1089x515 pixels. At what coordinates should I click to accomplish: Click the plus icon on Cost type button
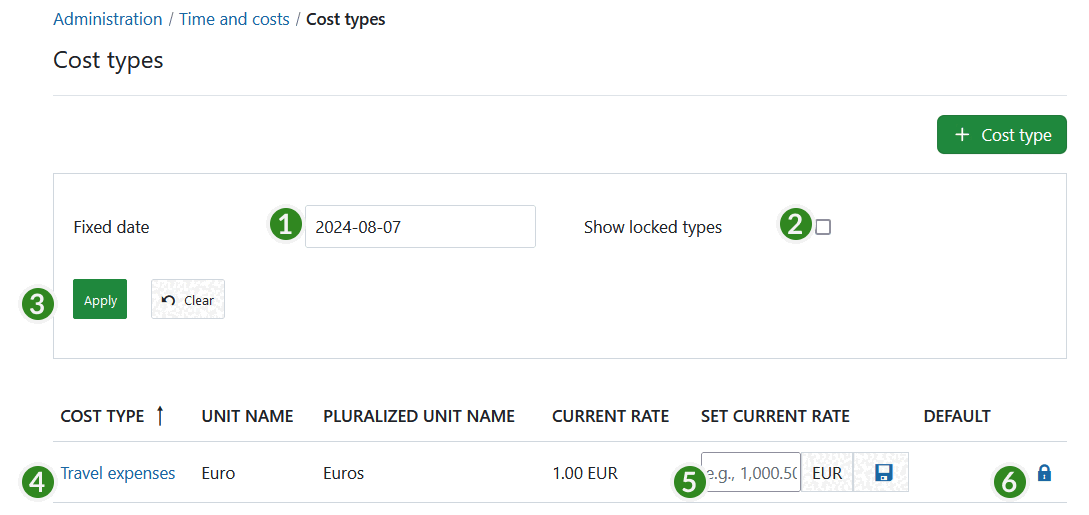[x=962, y=135]
